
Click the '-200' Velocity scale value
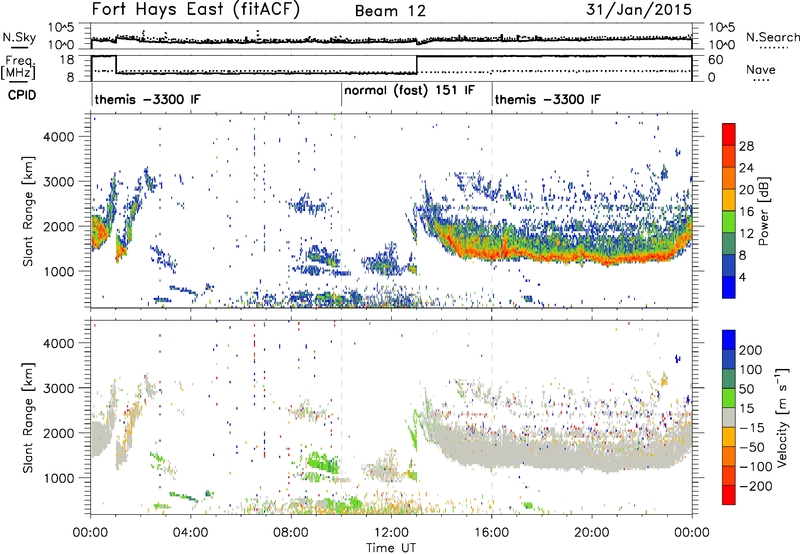755,486
